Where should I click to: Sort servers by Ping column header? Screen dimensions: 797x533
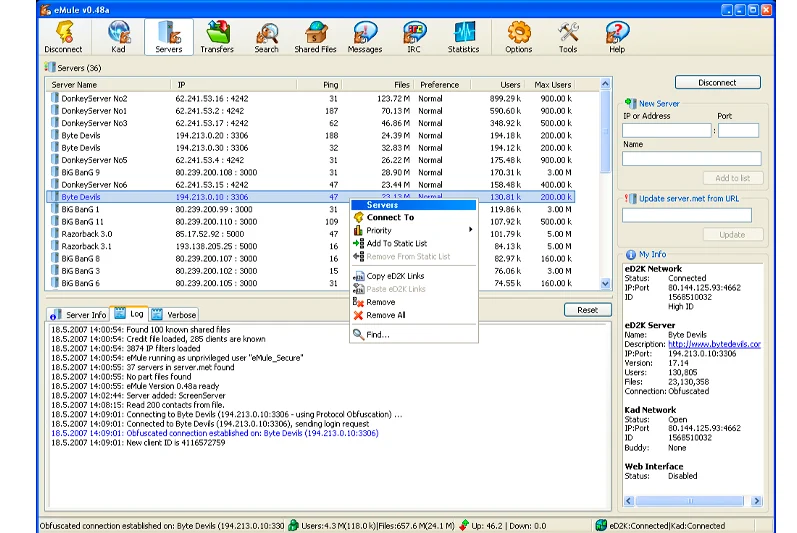pyautogui.click(x=330, y=85)
